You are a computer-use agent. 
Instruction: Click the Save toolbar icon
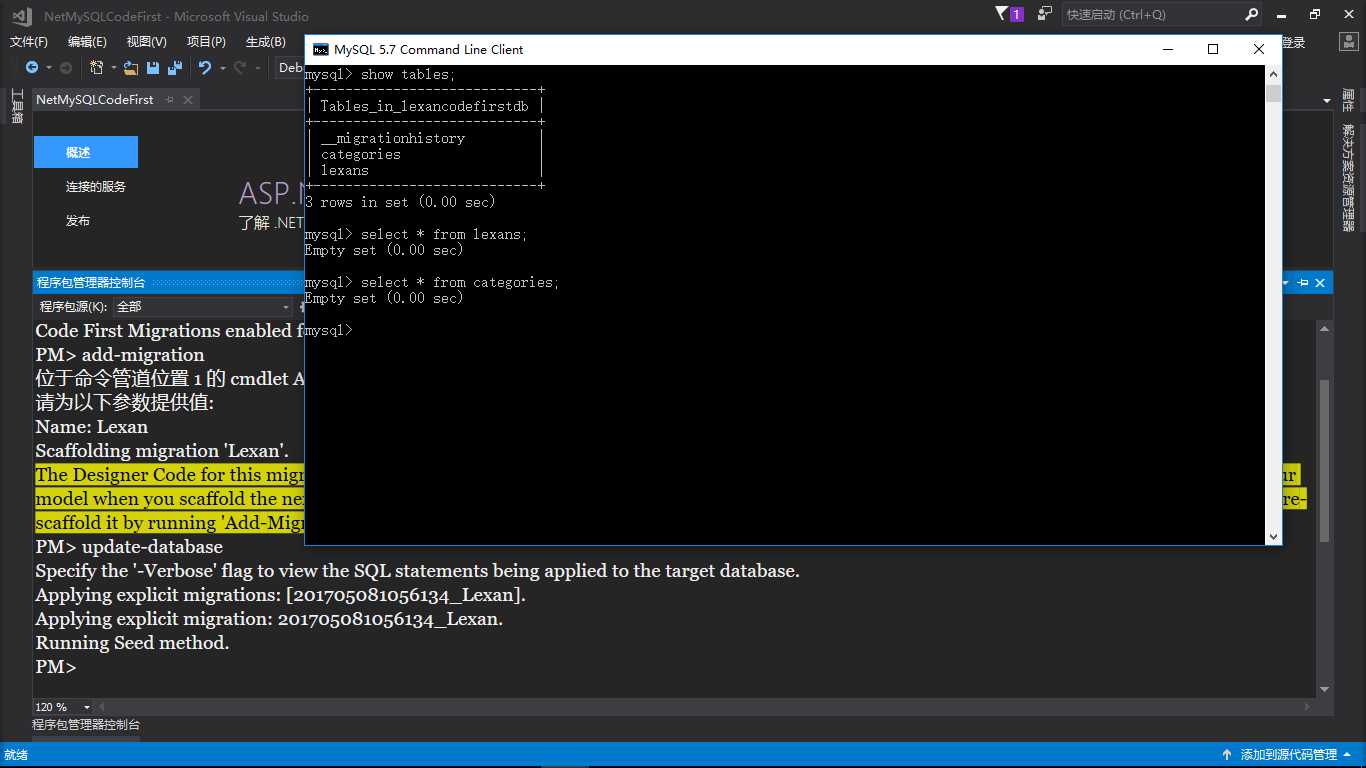153,68
